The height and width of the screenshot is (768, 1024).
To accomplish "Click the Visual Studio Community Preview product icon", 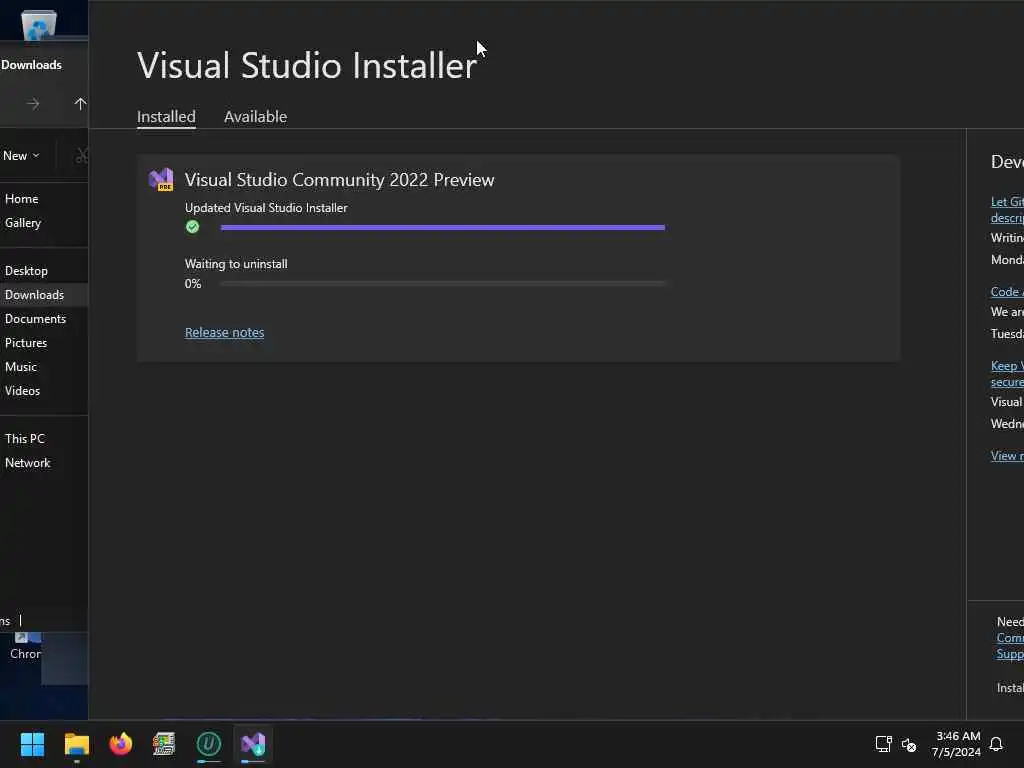I will coord(161,180).
